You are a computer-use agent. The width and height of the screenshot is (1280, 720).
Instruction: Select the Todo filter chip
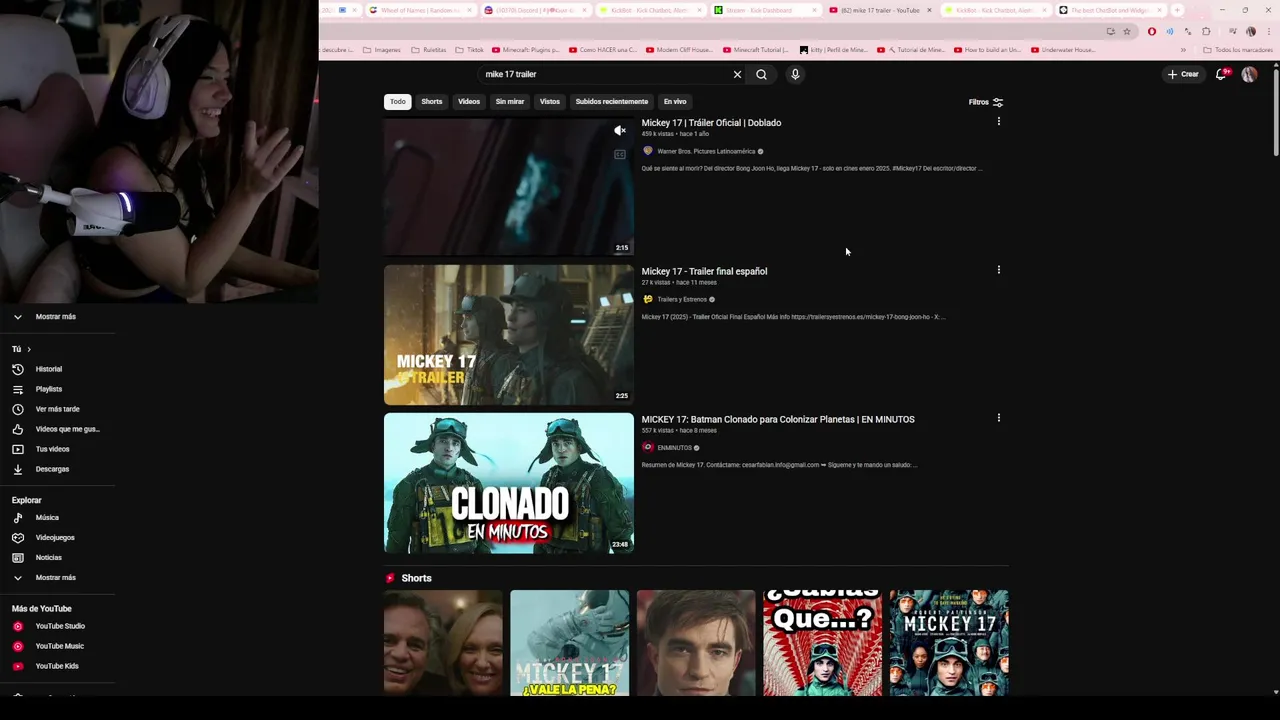398,101
